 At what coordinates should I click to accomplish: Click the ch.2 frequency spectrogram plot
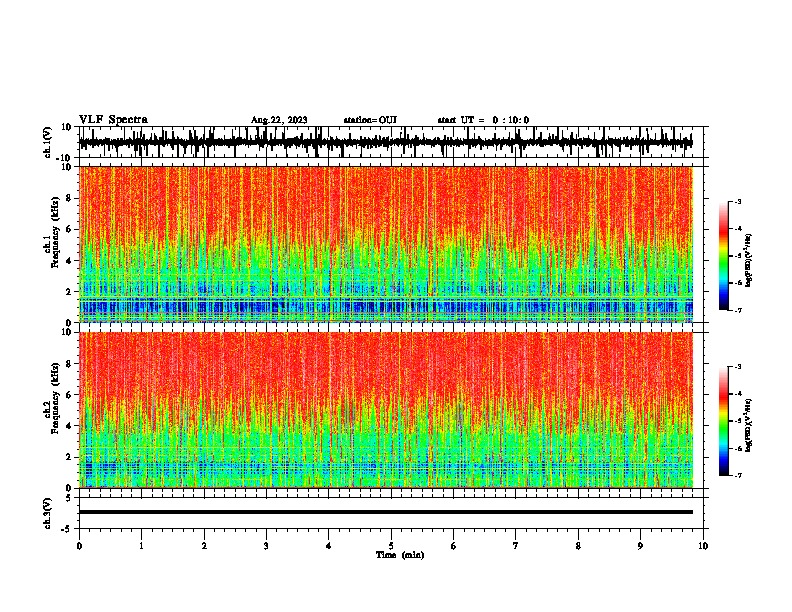tap(391, 410)
